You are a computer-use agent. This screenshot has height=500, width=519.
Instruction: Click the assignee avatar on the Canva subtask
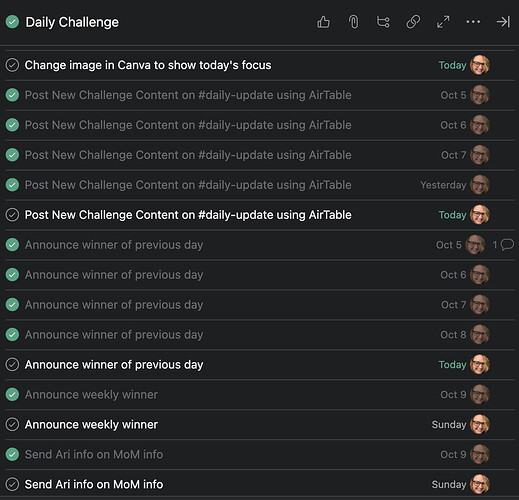tap(480, 65)
